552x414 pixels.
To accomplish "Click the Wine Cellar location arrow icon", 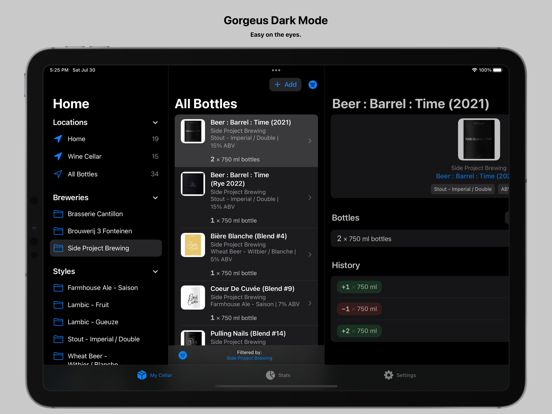I will click(x=58, y=156).
